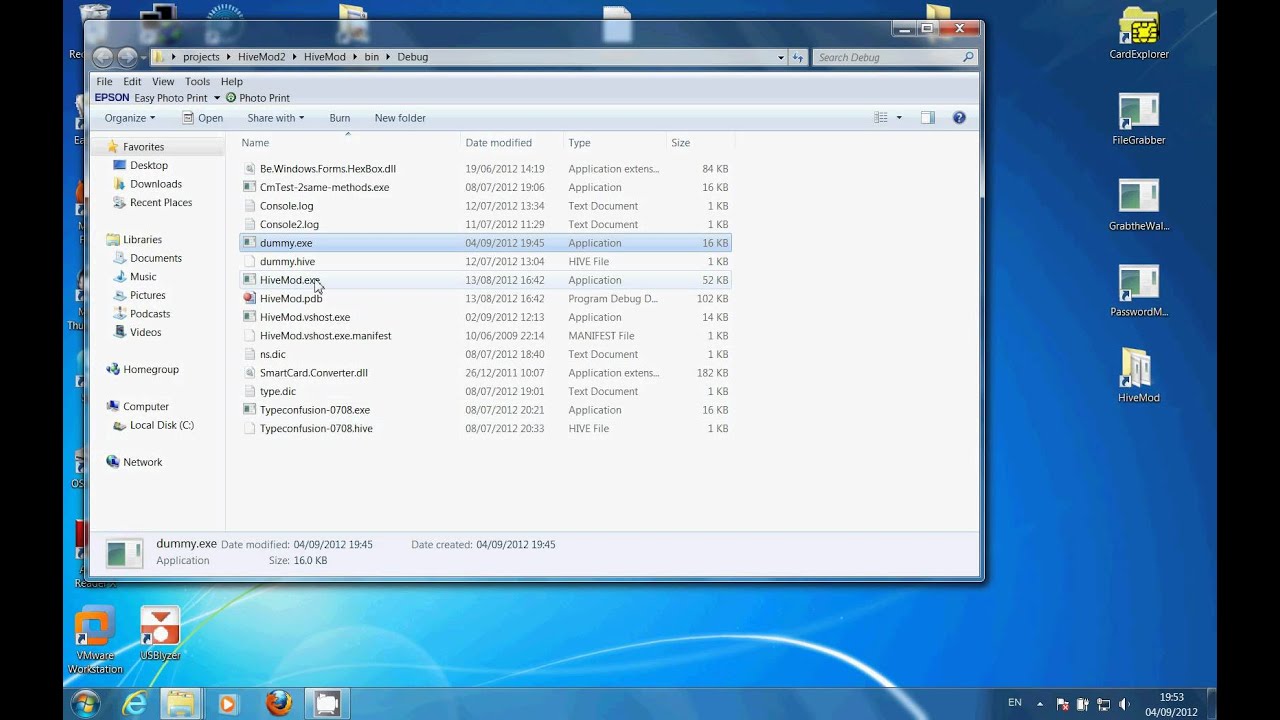Toggle the preview pane icon
This screenshot has height=720, width=1280.
pyautogui.click(x=927, y=118)
